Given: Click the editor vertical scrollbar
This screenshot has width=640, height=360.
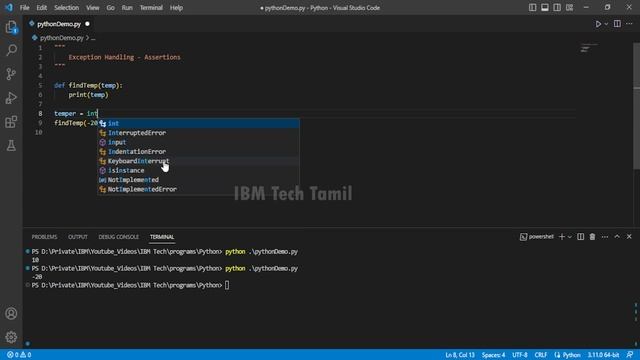Looking at the screenshot, I should click(636, 105).
